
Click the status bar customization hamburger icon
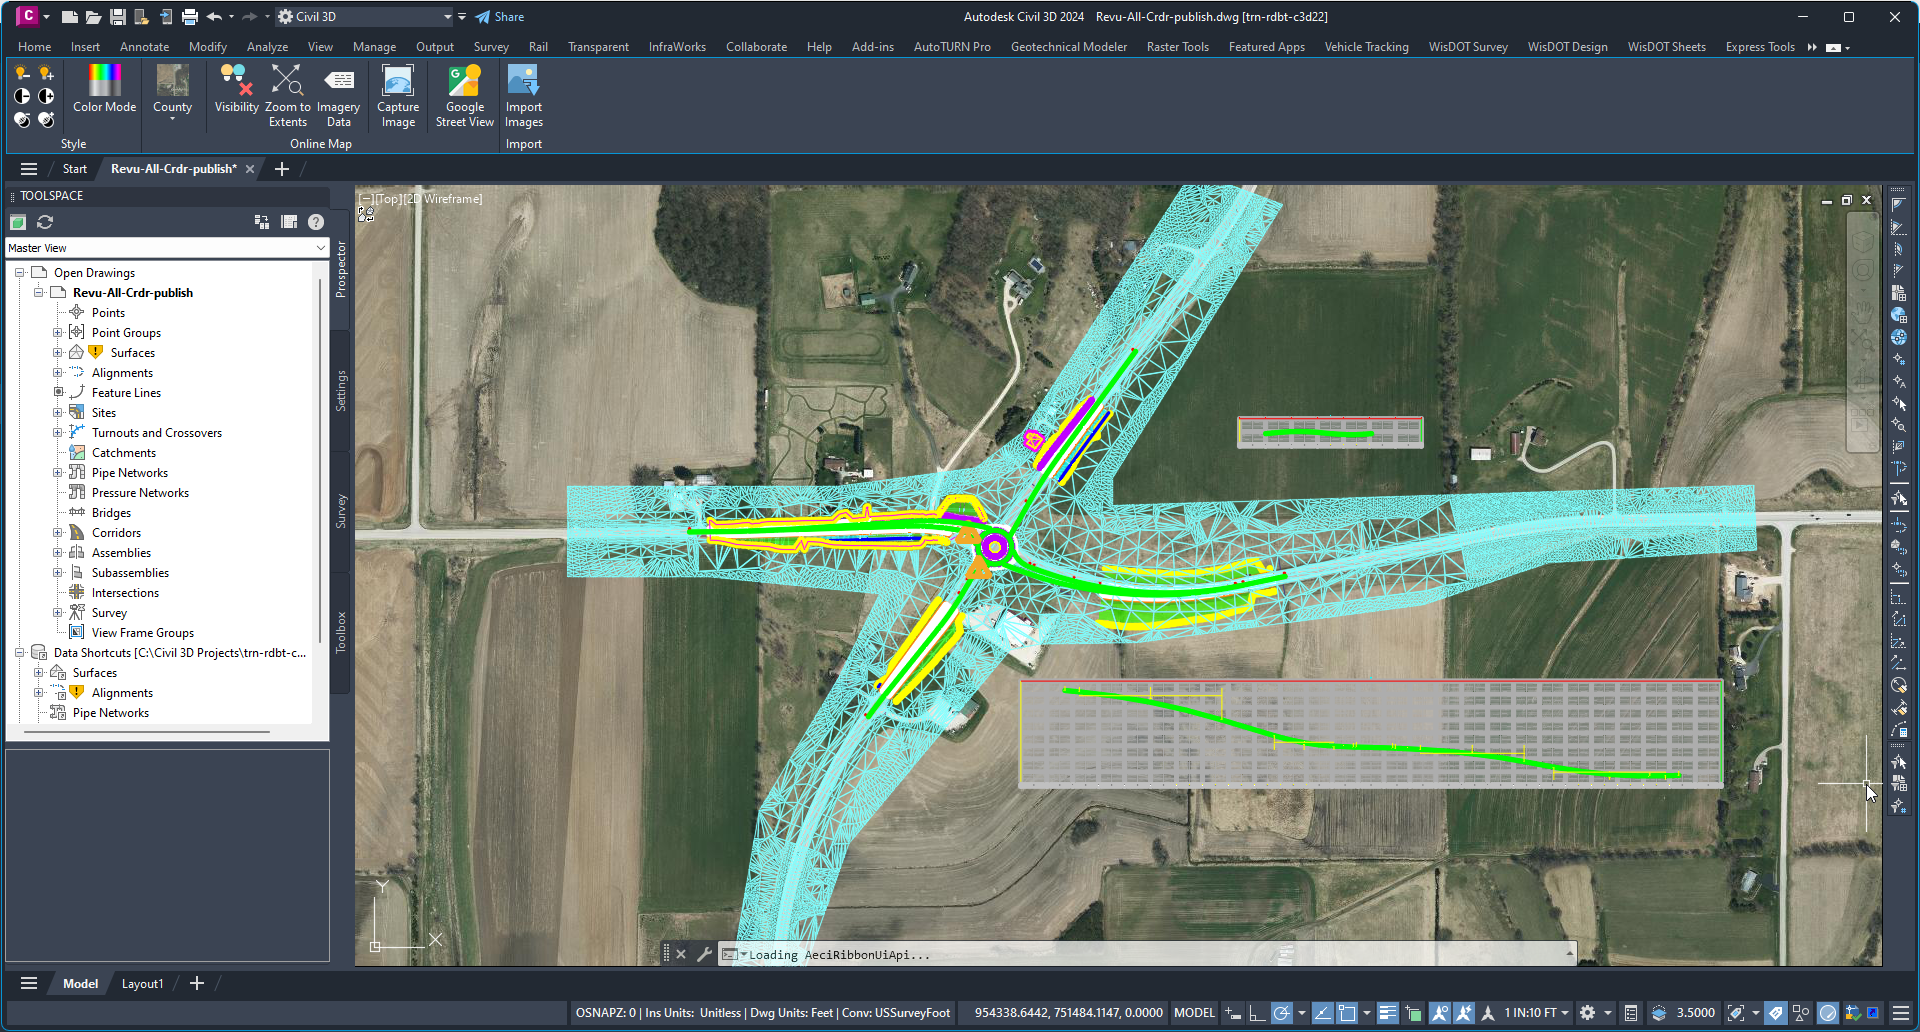pos(1901,1013)
